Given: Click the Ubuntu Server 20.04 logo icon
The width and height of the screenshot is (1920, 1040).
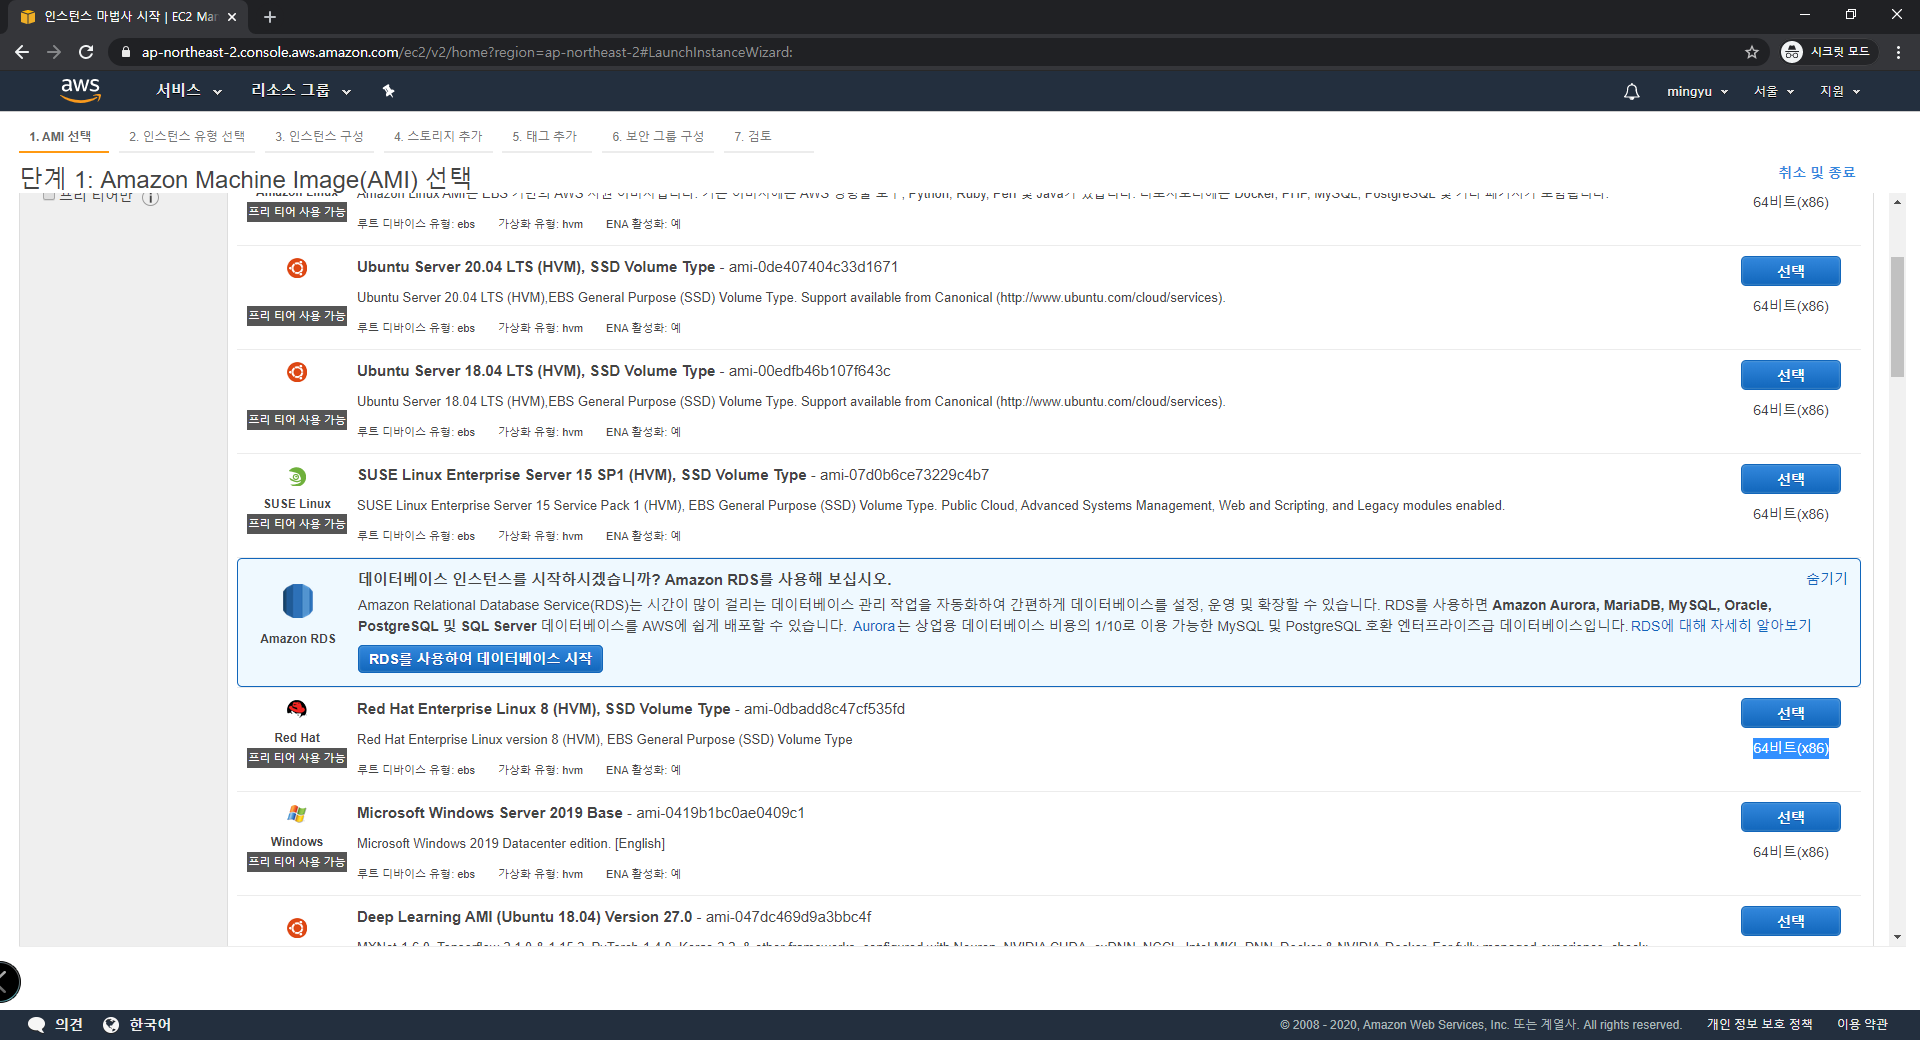Looking at the screenshot, I should [297, 268].
